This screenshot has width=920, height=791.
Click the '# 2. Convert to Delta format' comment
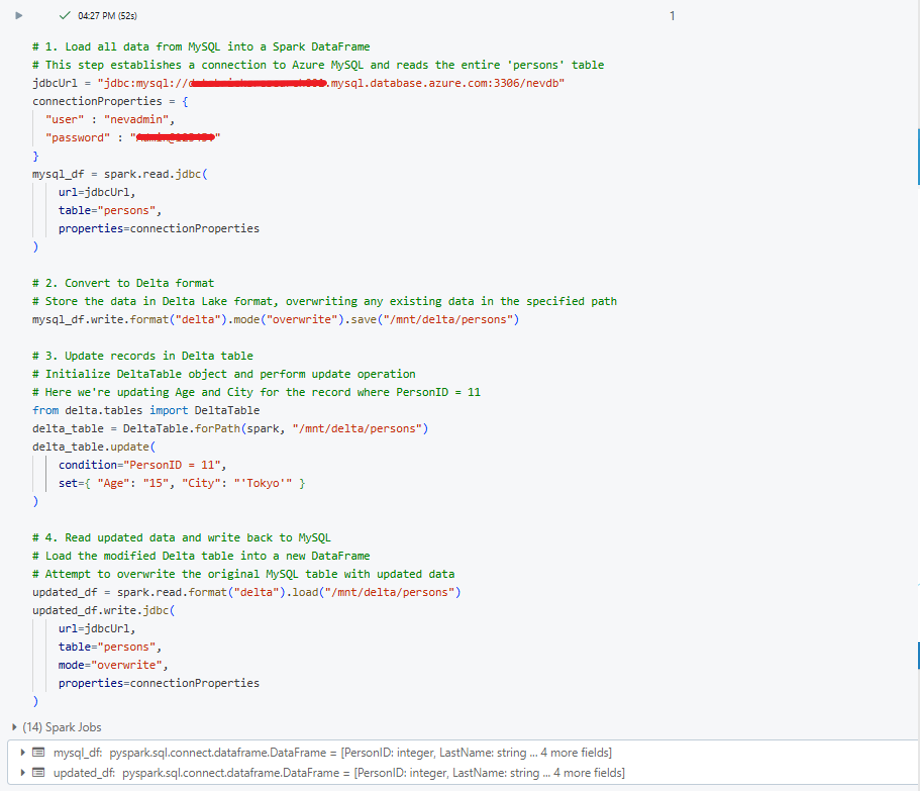point(123,283)
